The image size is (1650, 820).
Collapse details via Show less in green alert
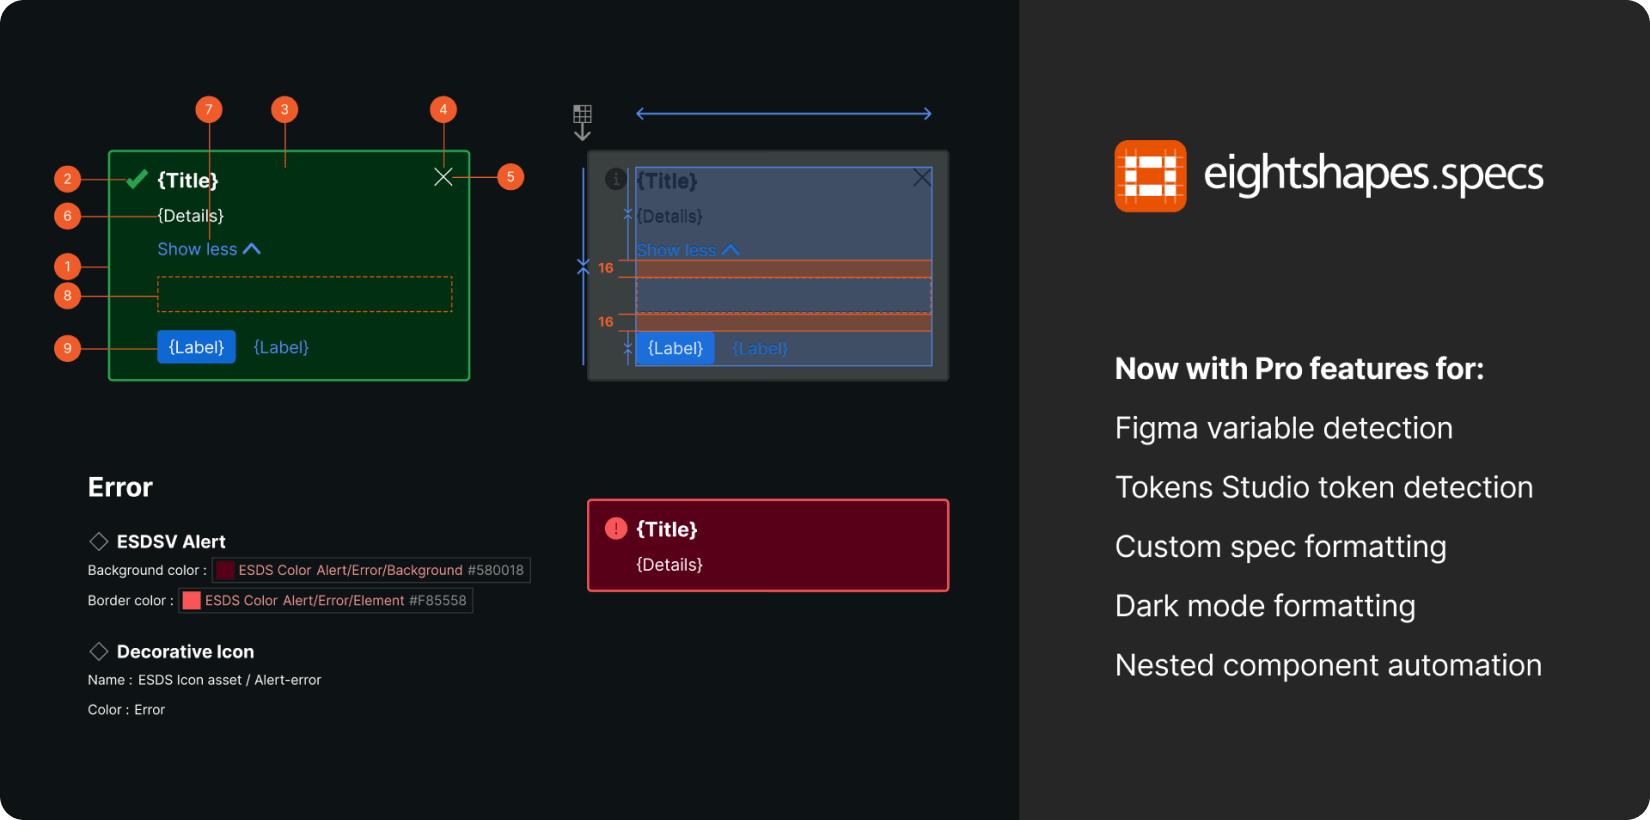click(209, 249)
